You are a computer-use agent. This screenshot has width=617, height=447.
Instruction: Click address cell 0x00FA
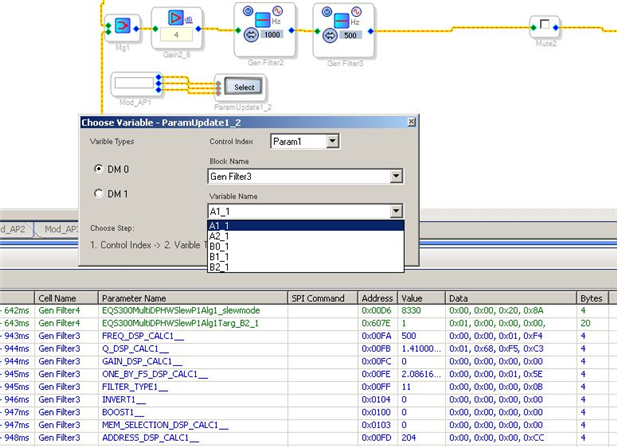[377, 336]
